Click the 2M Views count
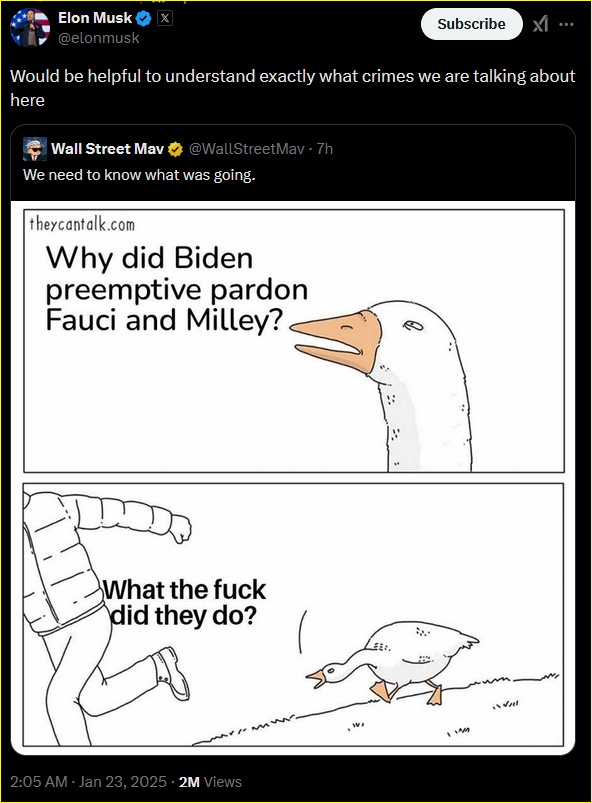The image size is (592, 803). [210, 781]
